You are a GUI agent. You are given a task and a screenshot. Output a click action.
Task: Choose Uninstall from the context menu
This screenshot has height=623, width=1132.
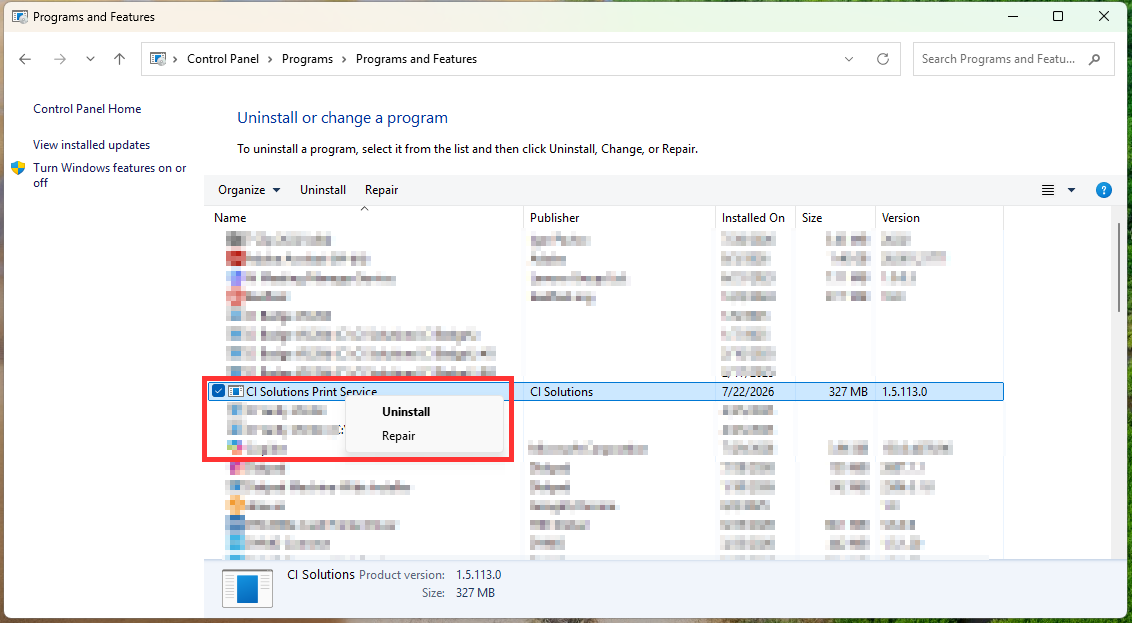(406, 411)
